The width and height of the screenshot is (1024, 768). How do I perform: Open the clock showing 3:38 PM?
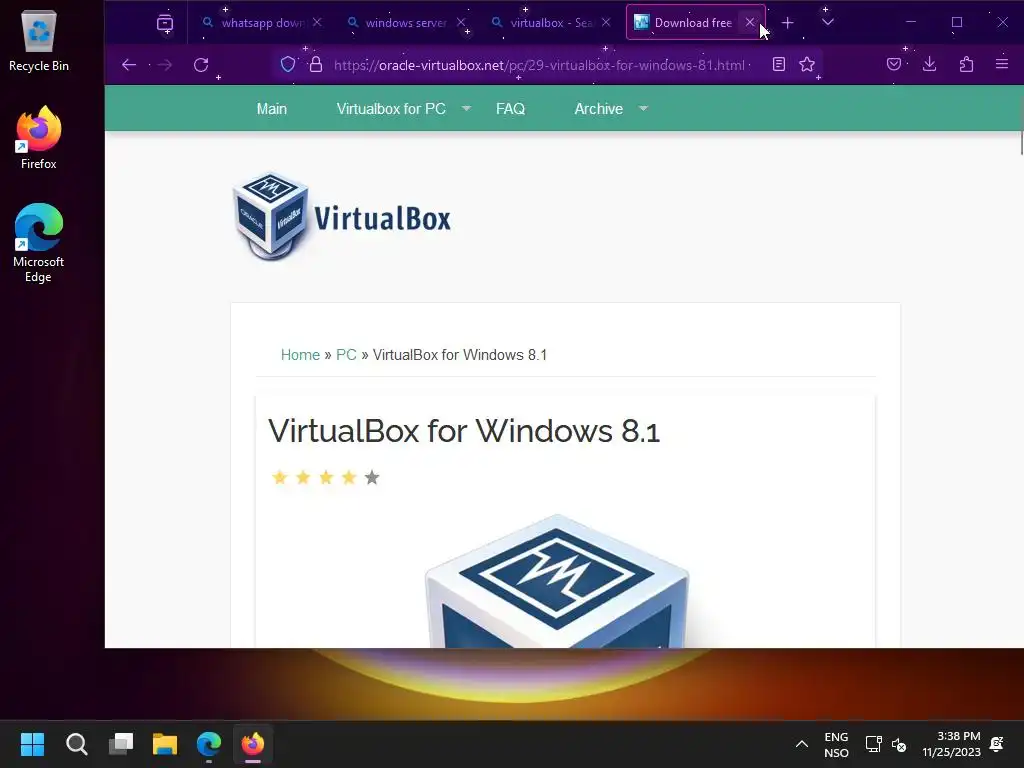952,744
